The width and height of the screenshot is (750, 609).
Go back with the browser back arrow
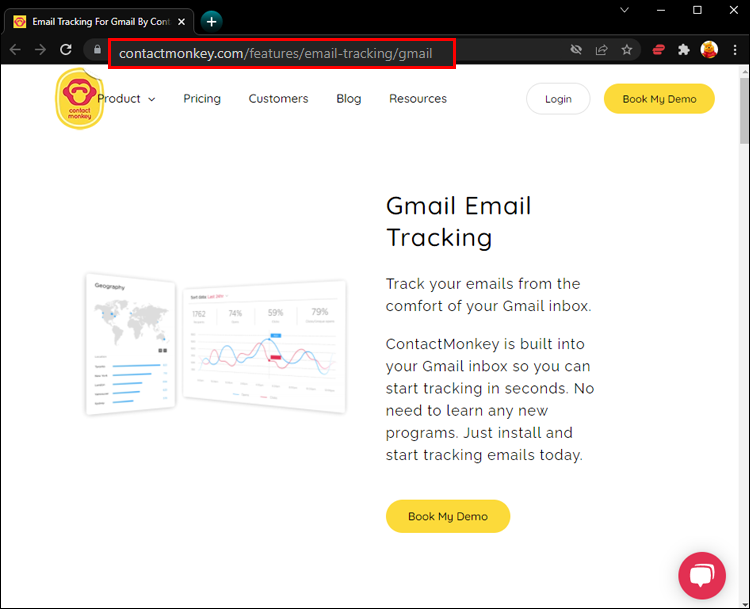point(15,50)
